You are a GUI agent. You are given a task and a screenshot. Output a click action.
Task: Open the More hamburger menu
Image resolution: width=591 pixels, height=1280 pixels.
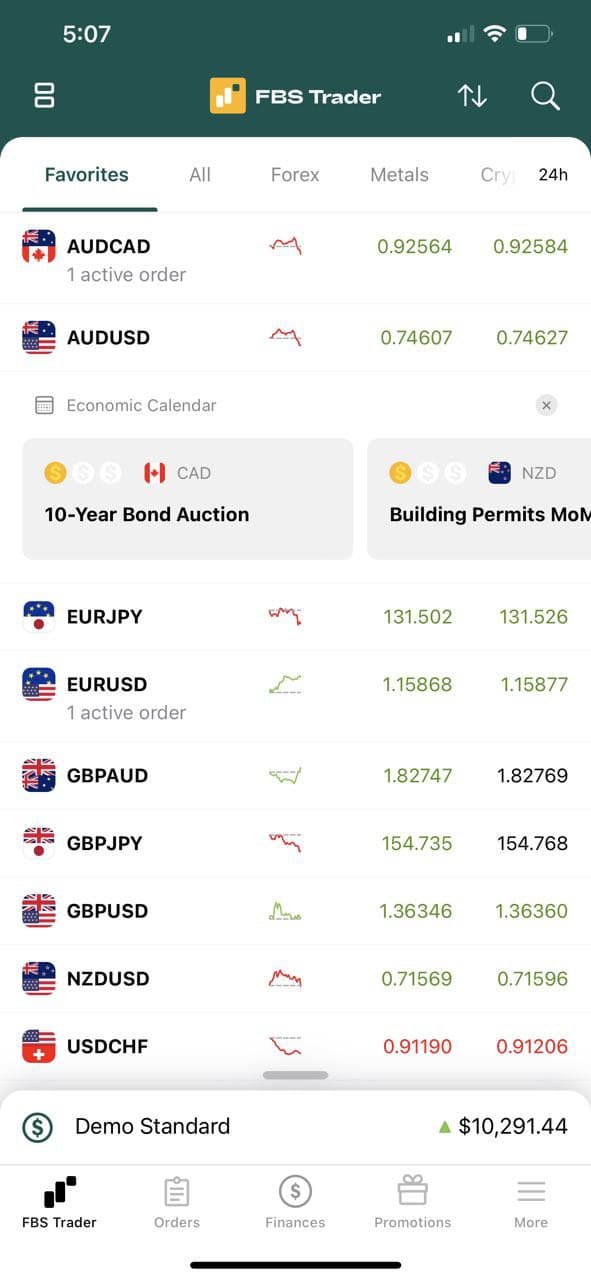coord(530,1191)
